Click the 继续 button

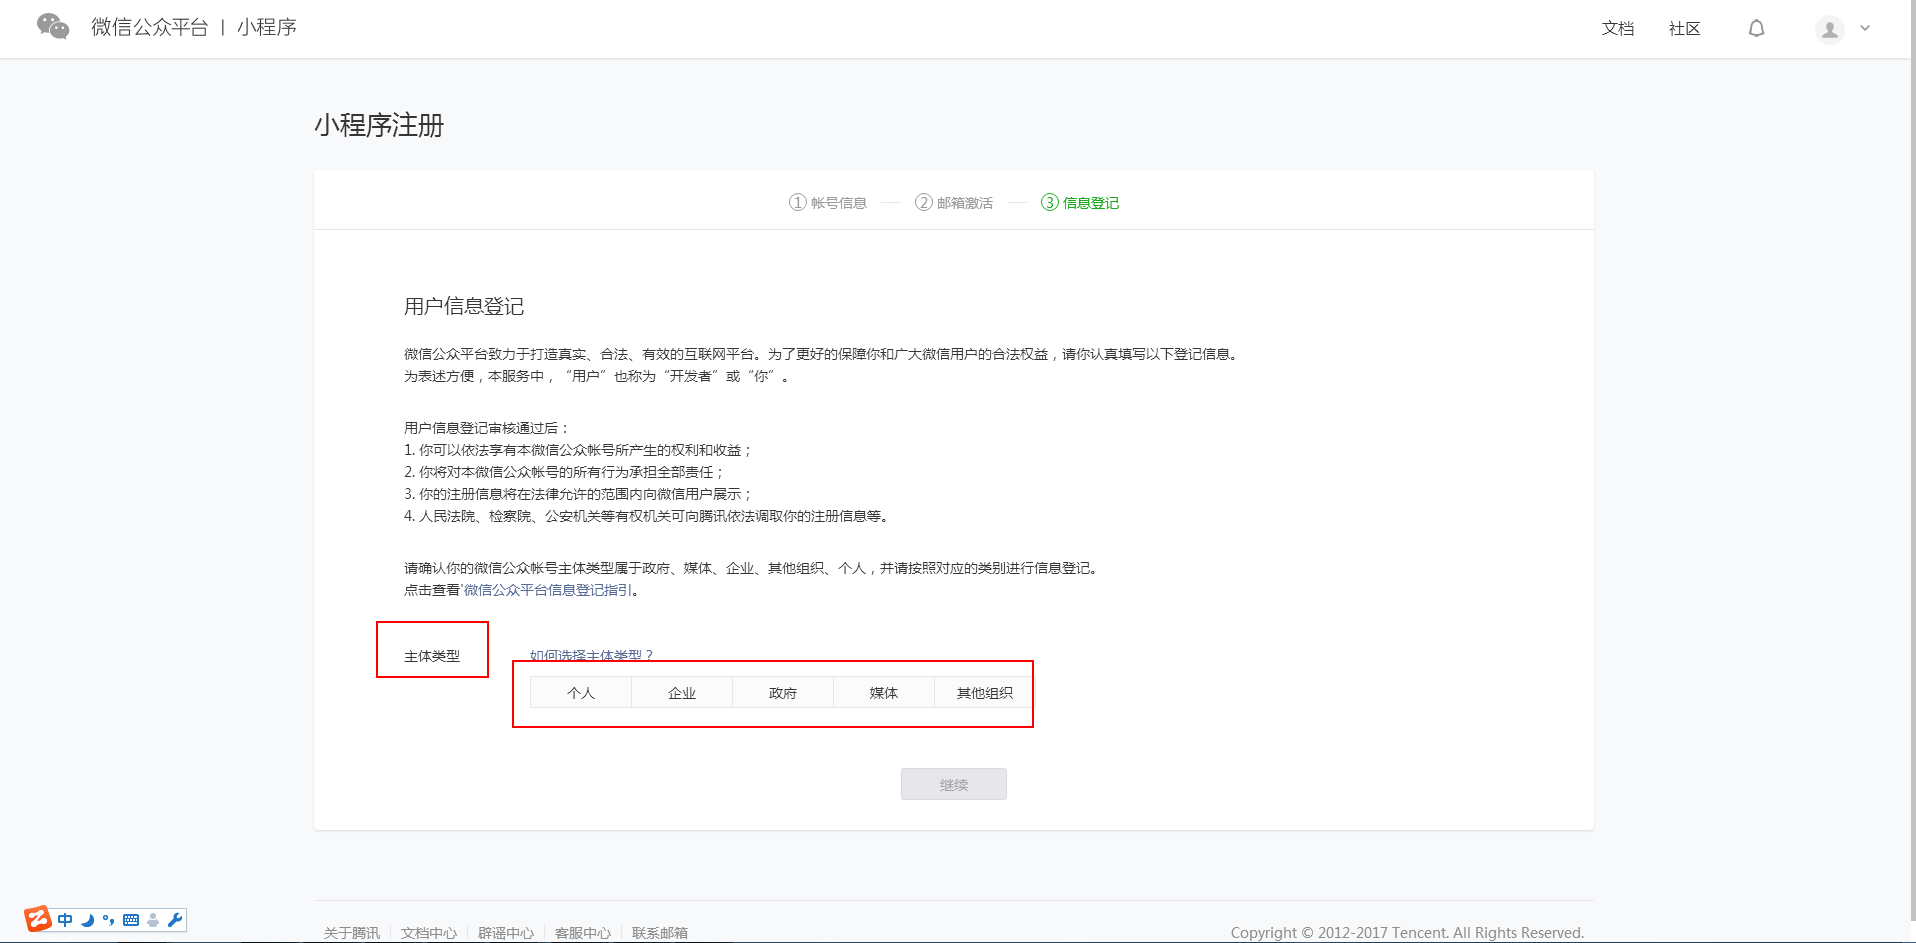[953, 784]
